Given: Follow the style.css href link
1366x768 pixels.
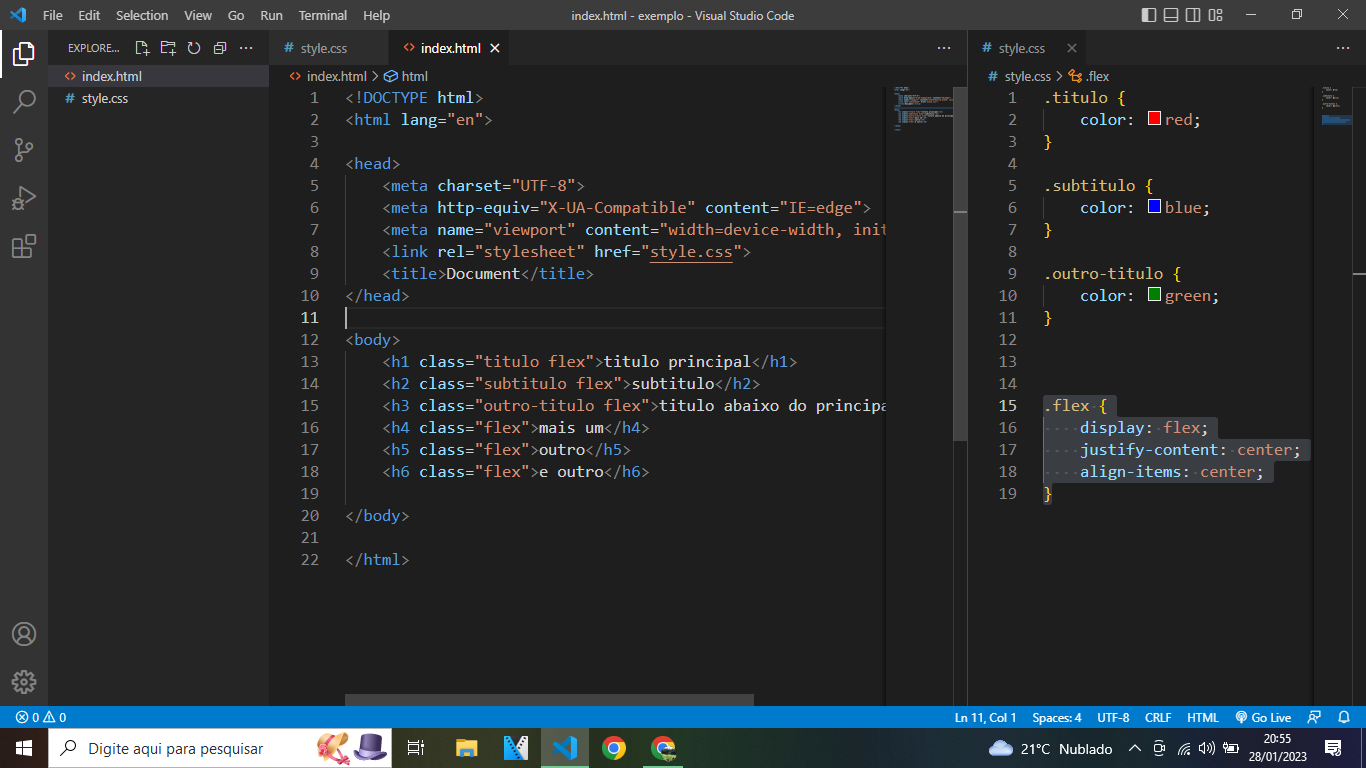Looking at the screenshot, I should tap(692, 252).
